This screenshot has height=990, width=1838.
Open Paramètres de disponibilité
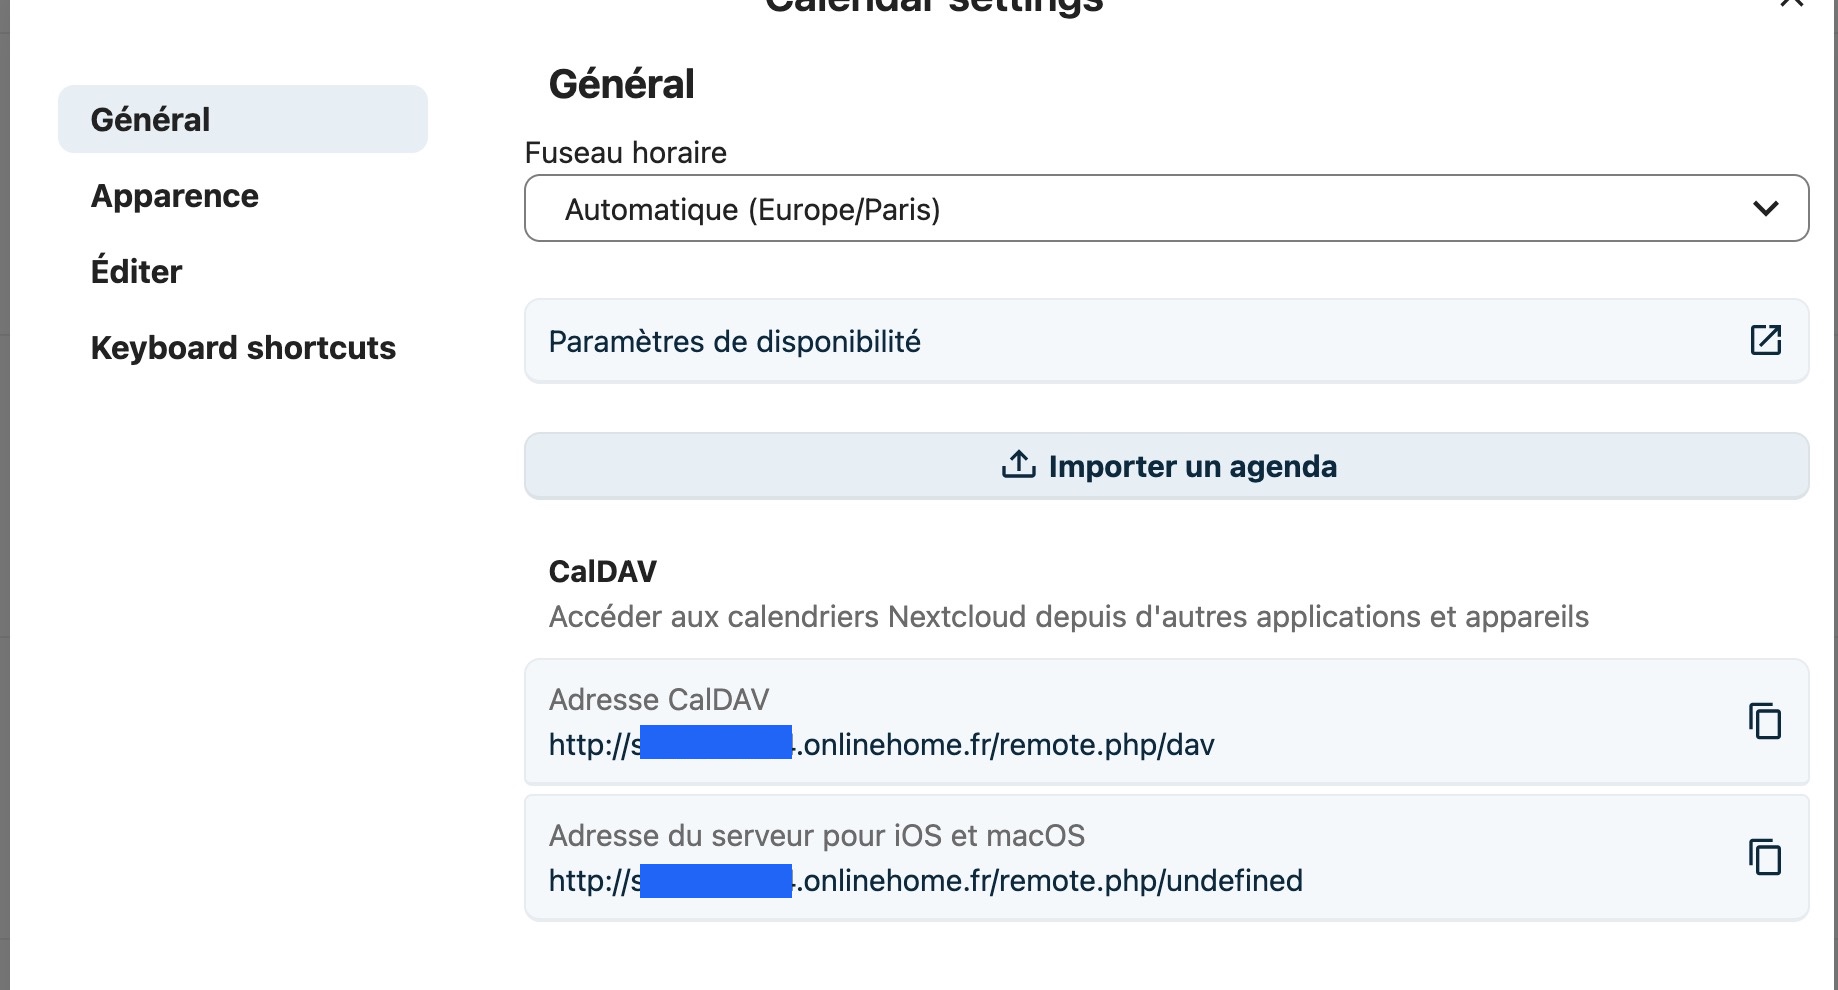tap(735, 342)
